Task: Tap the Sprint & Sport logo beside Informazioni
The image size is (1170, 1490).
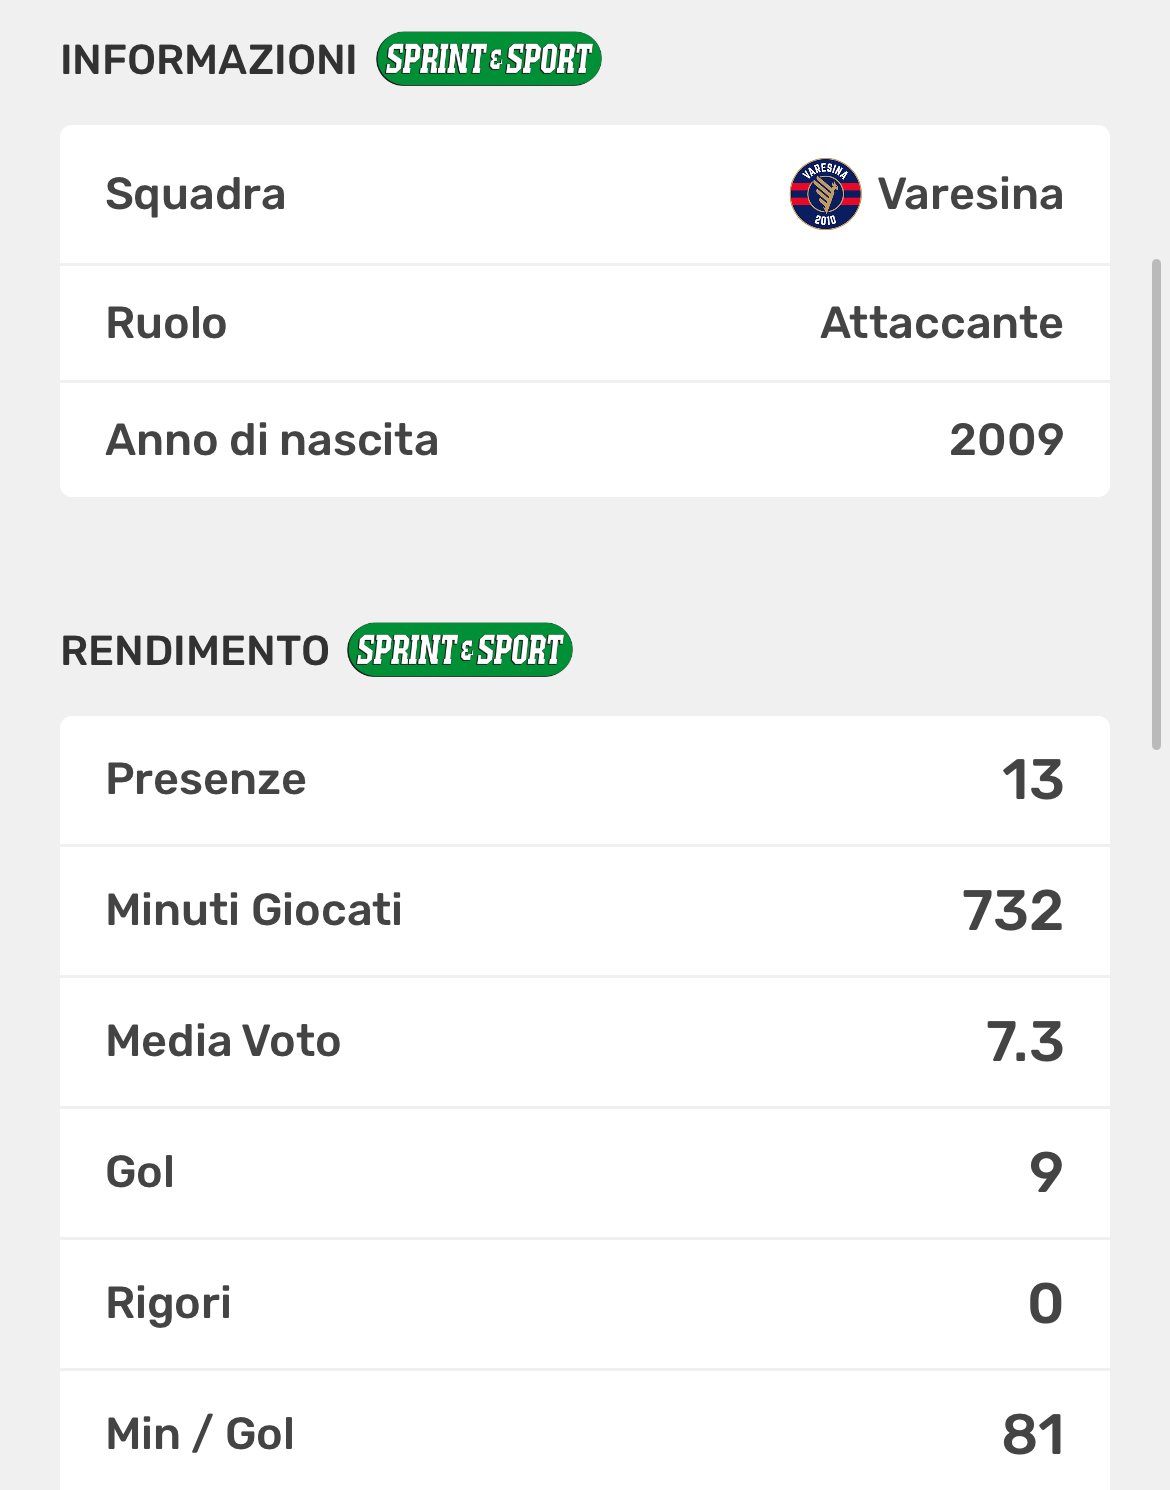Action: click(x=488, y=60)
